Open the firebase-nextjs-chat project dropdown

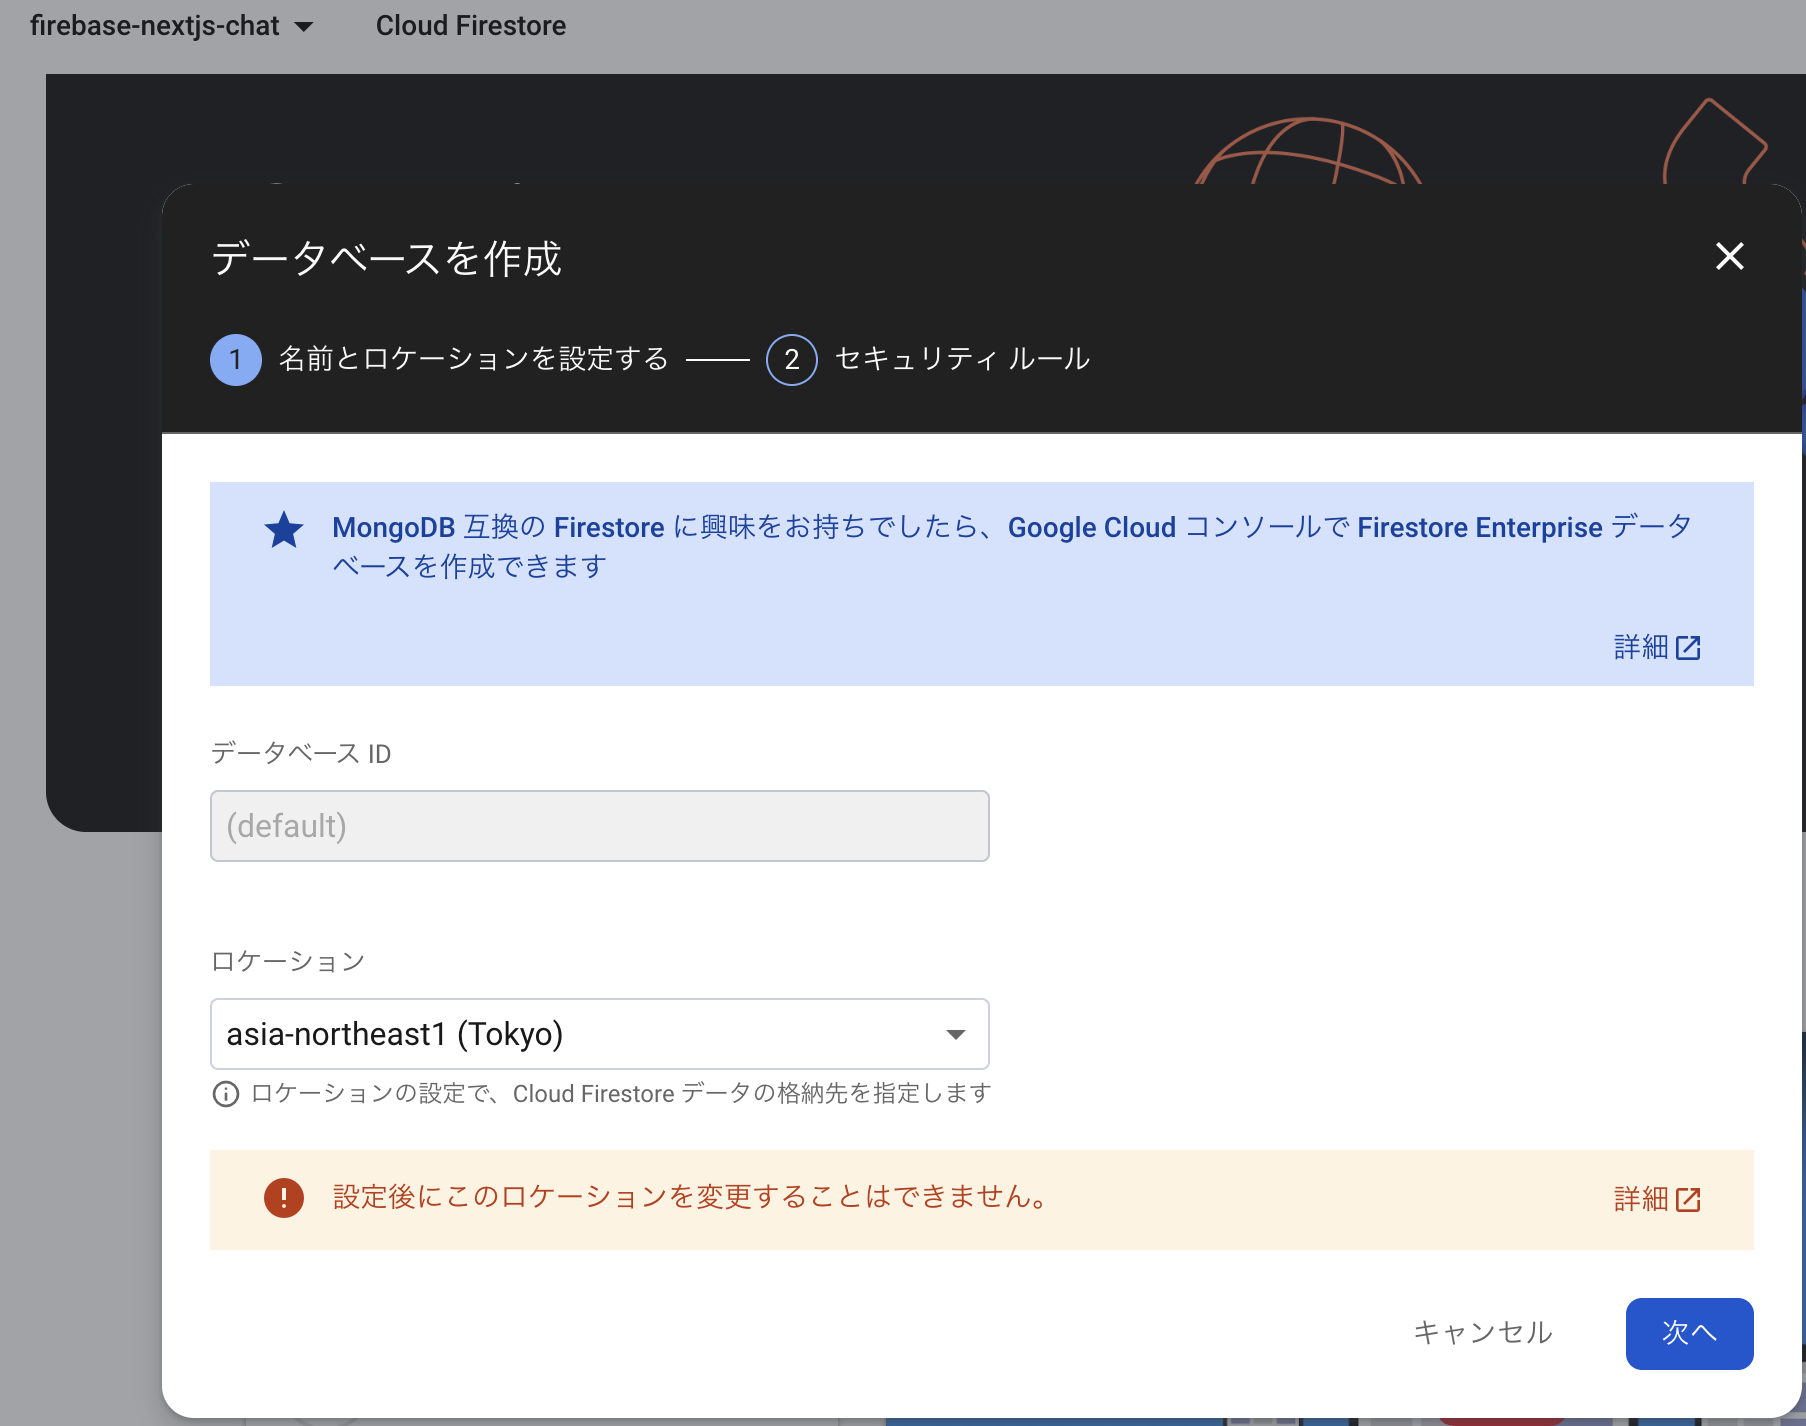171,26
